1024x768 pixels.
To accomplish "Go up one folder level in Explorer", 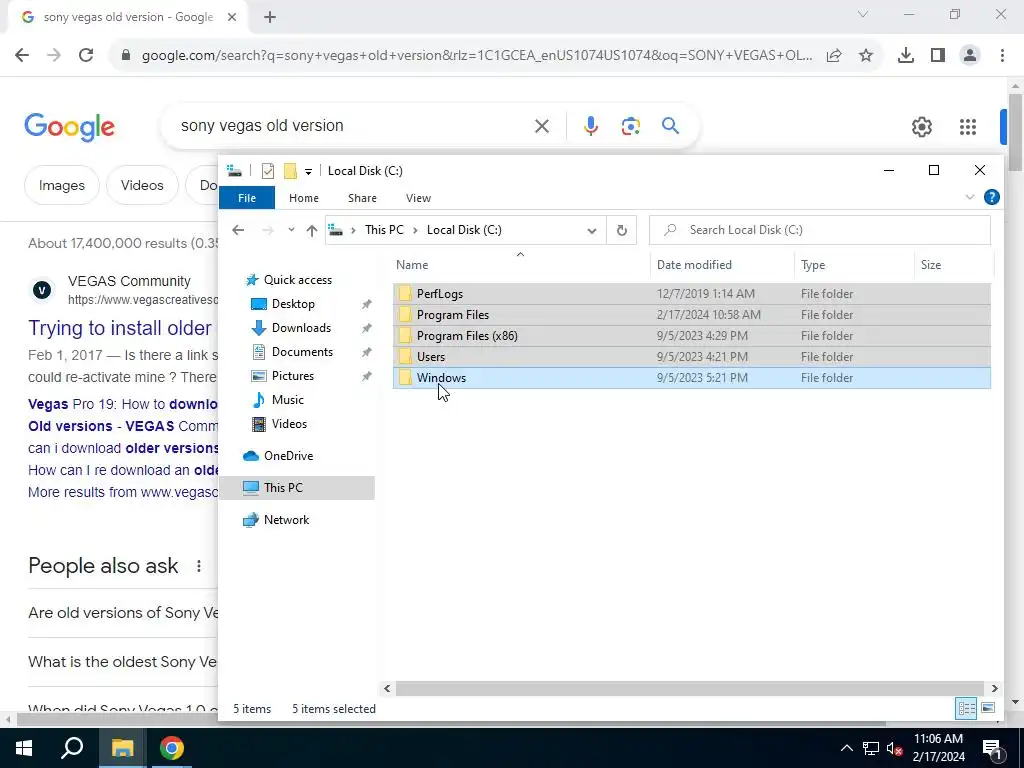I will click(x=312, y=230).
